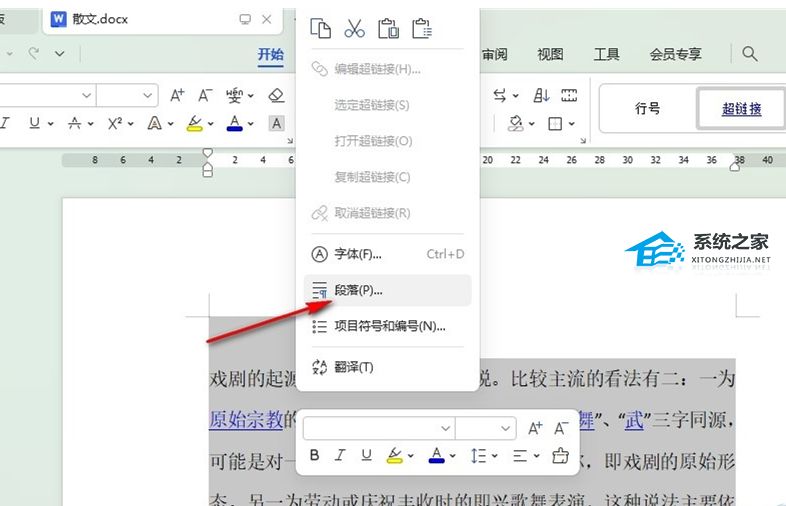Apply highlight color from mini toolbar

395,455
